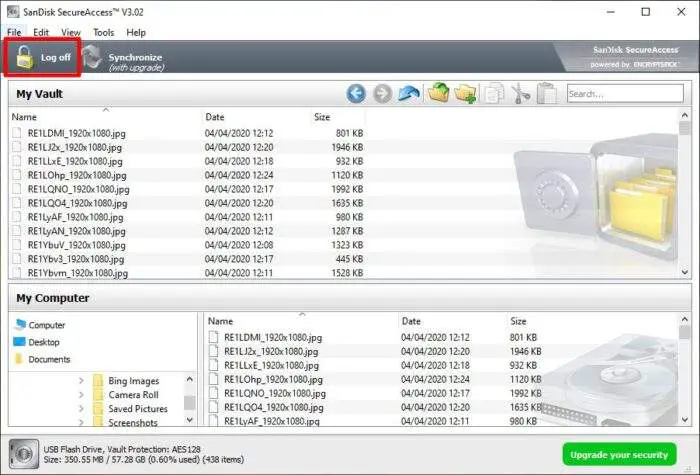700x475 pixels.
Task: Select the Screenshots folder label
Action: (x=133, y=422)
